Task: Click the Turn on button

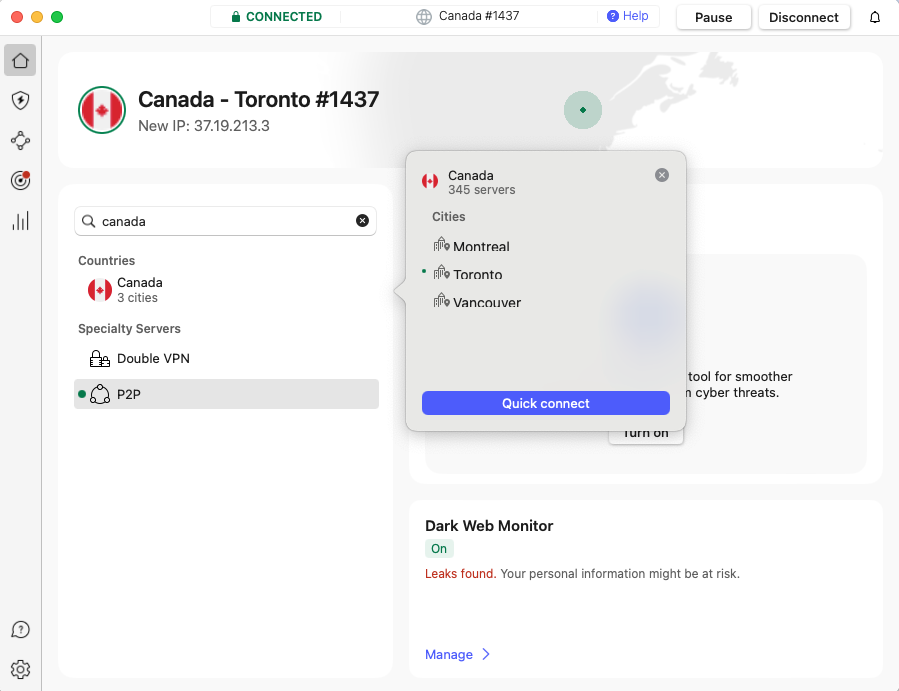Action: 646,433
